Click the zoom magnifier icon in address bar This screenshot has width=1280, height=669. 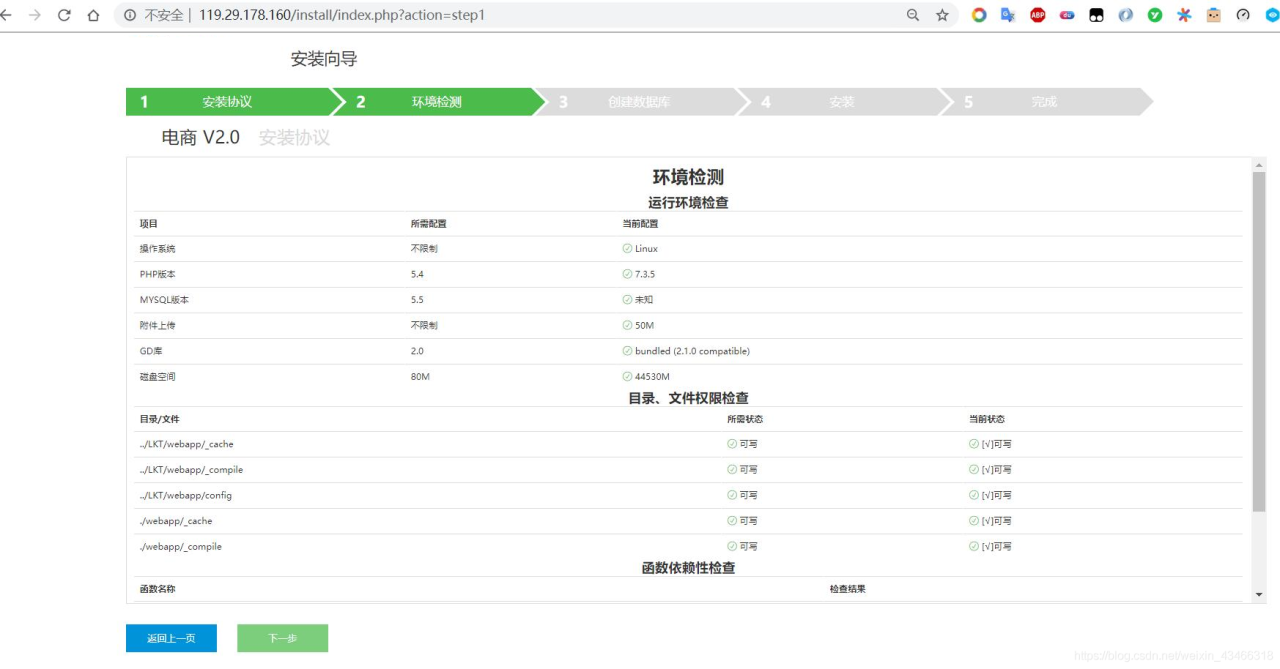click(x=912, y=15)
